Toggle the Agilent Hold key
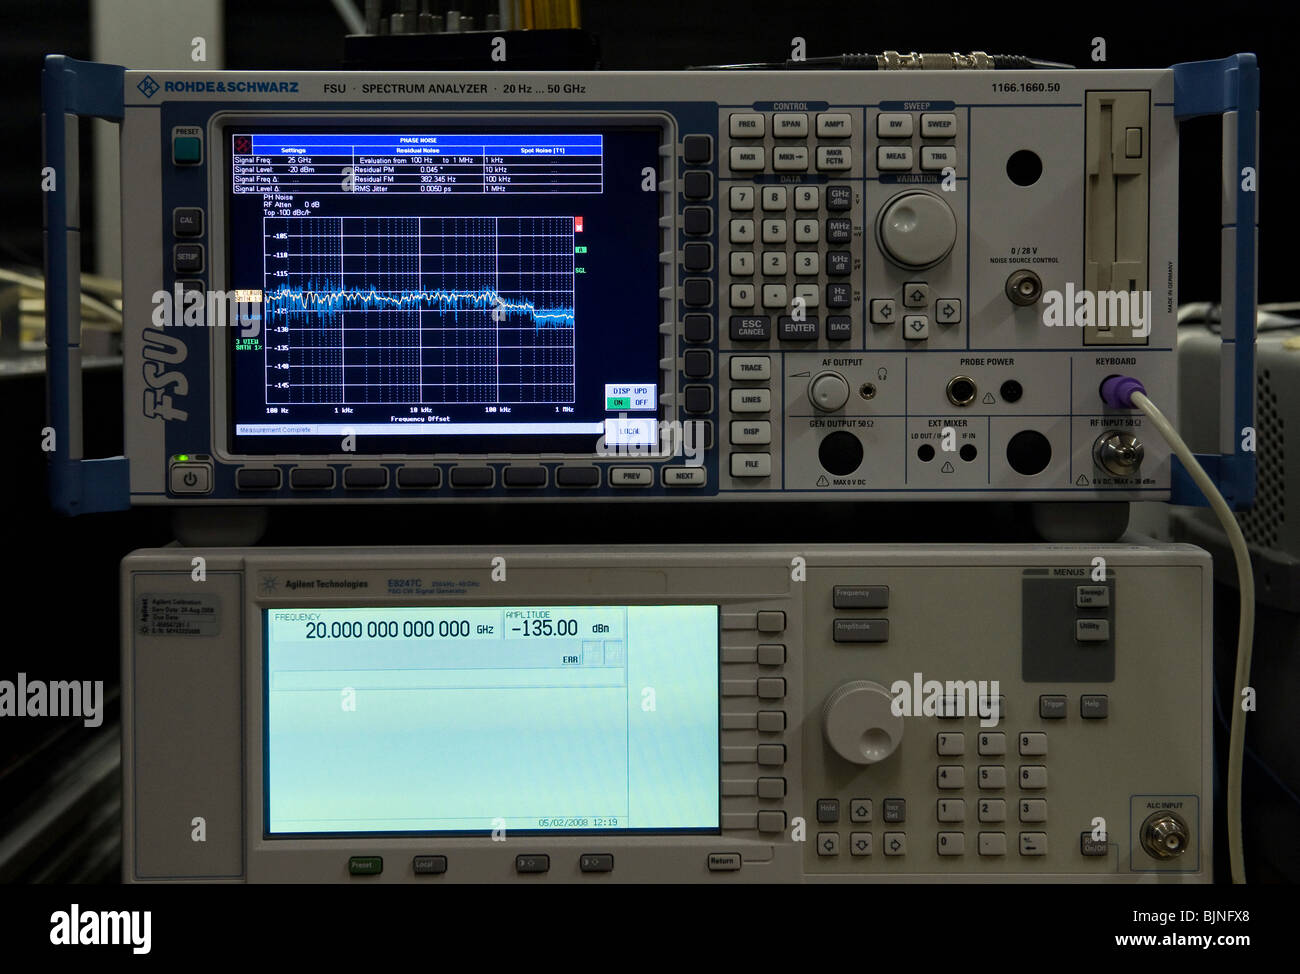The width and height of the screenshot is (1300, 974). click(828, 810)
